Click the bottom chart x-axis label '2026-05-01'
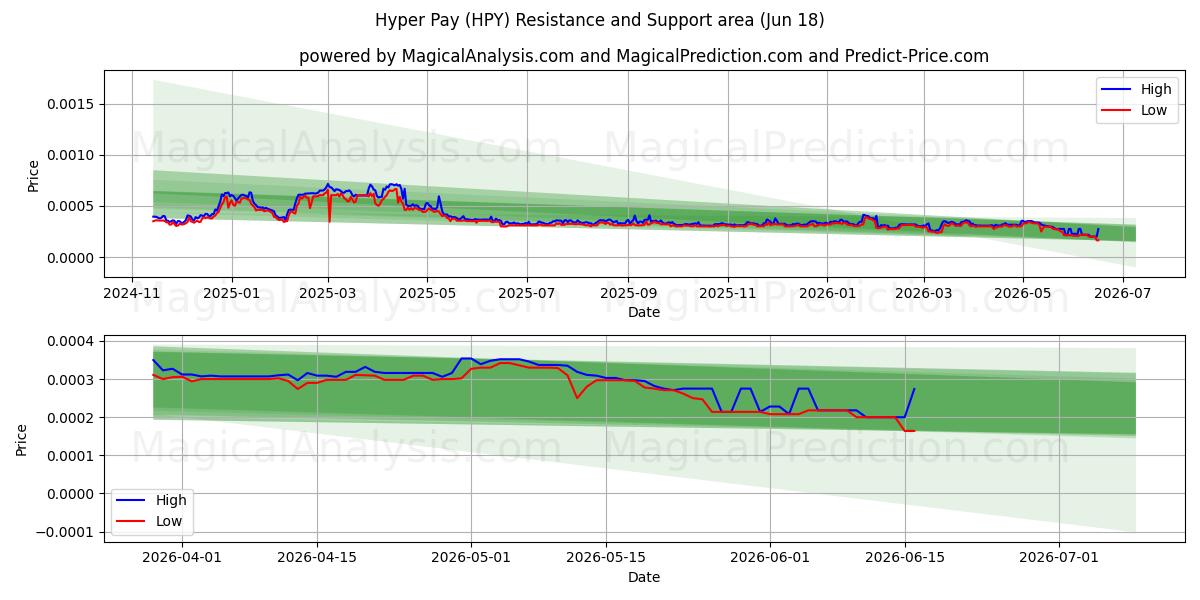Viewport: 1200px width, 600px height. (x=473, y=559)
